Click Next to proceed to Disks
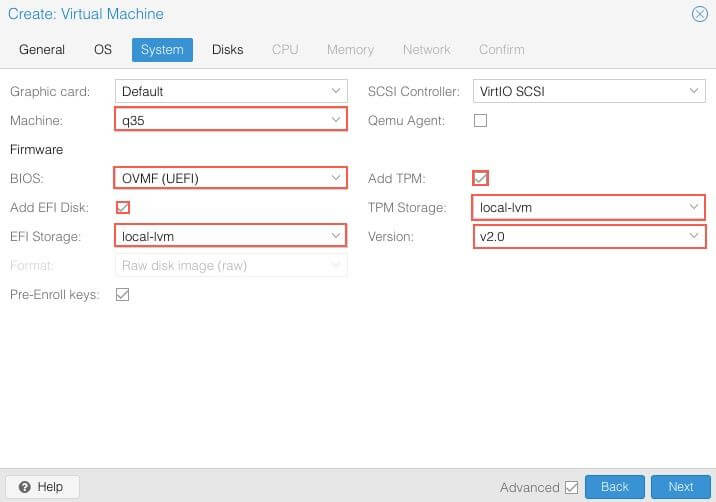 point(680,487)
